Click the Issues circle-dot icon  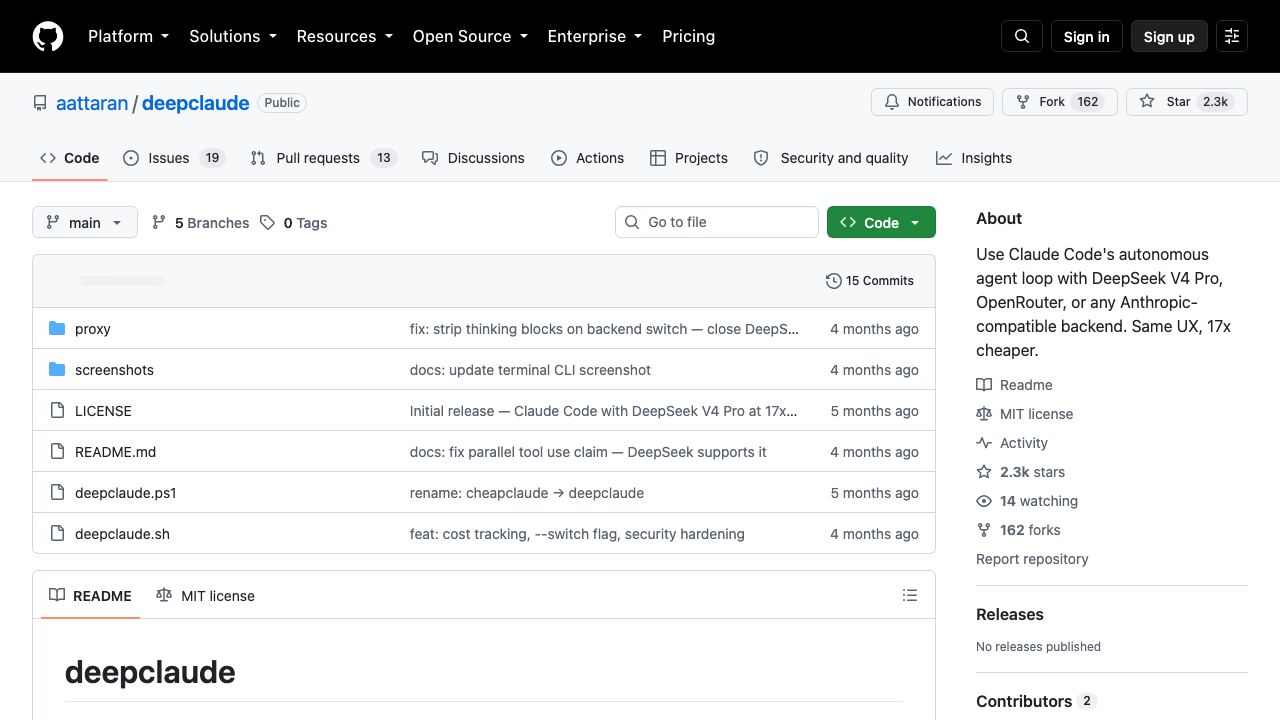[x=131, y=158]
